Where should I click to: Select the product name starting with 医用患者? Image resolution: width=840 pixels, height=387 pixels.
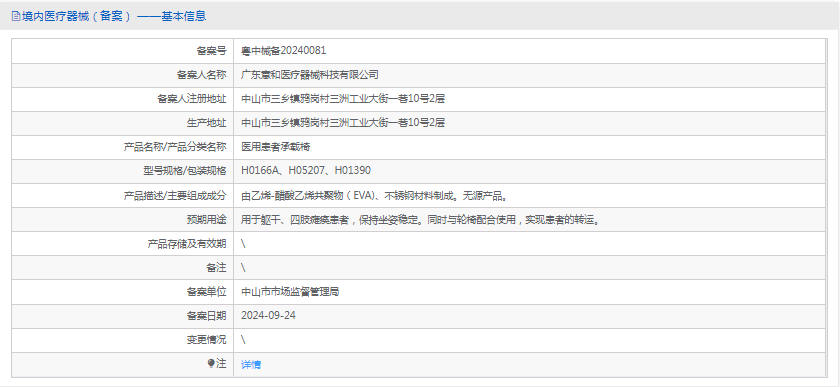point(275,147)
